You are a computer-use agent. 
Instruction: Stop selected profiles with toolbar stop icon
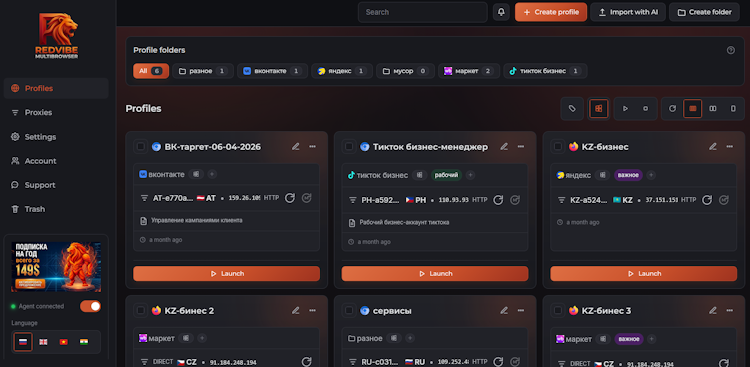tap(645, 109)
